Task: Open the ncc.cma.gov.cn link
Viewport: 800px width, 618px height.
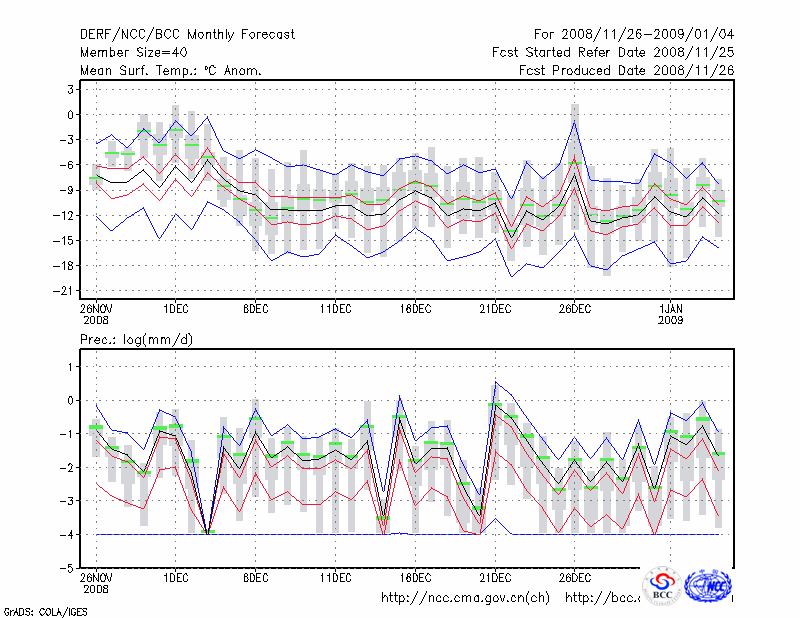Action: coord(466,598)
